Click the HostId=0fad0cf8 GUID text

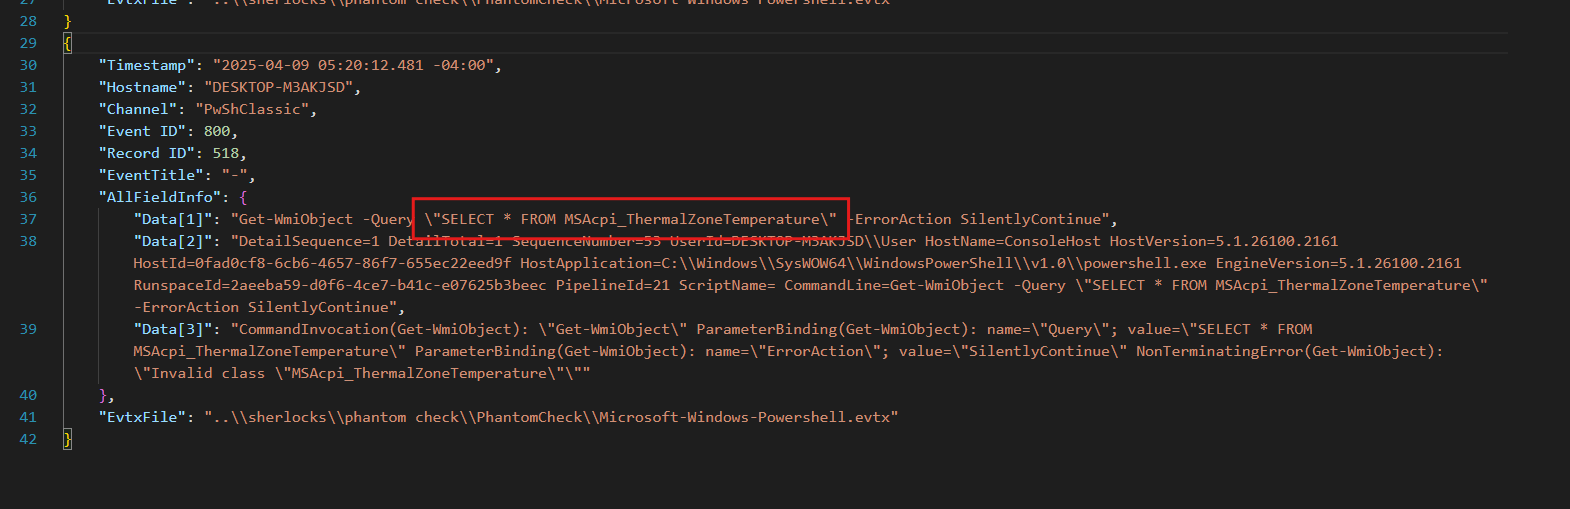[322, 263]
